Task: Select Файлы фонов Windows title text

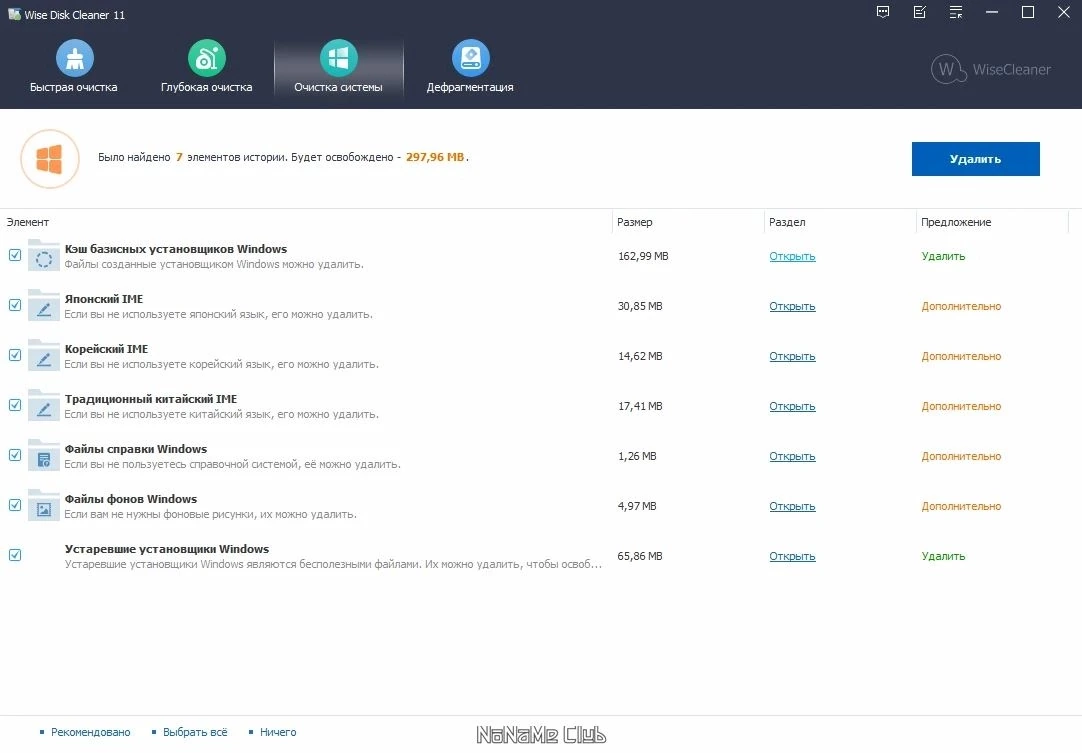Action: 130,499
